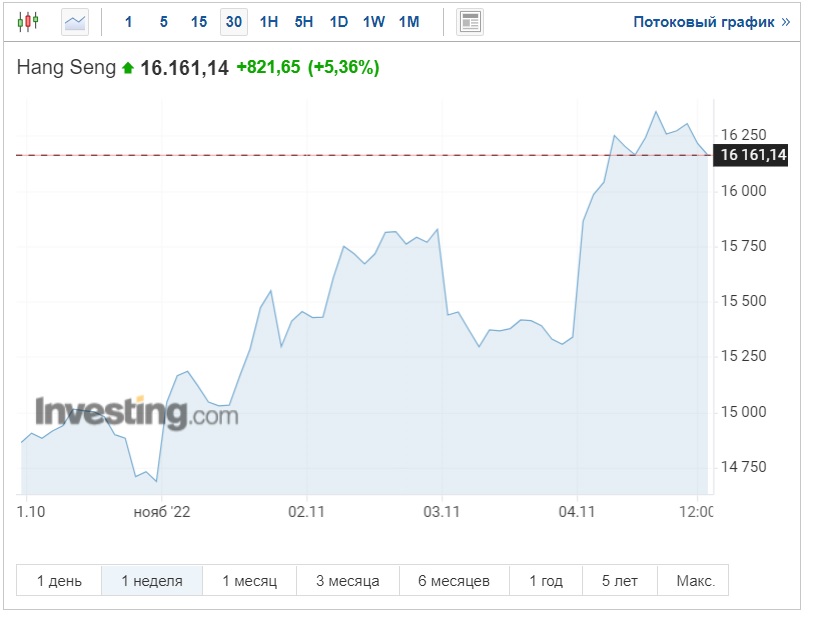
Task: Open the news overlay icon in toolbar
Action: [x=469, y=21]
